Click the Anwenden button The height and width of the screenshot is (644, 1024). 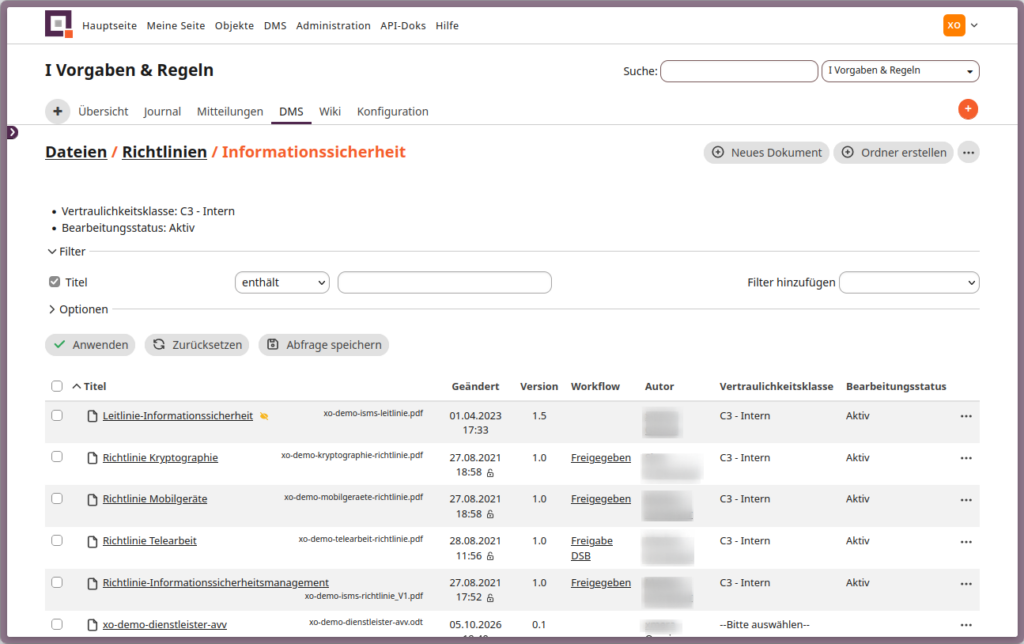[x=90, y=345]
